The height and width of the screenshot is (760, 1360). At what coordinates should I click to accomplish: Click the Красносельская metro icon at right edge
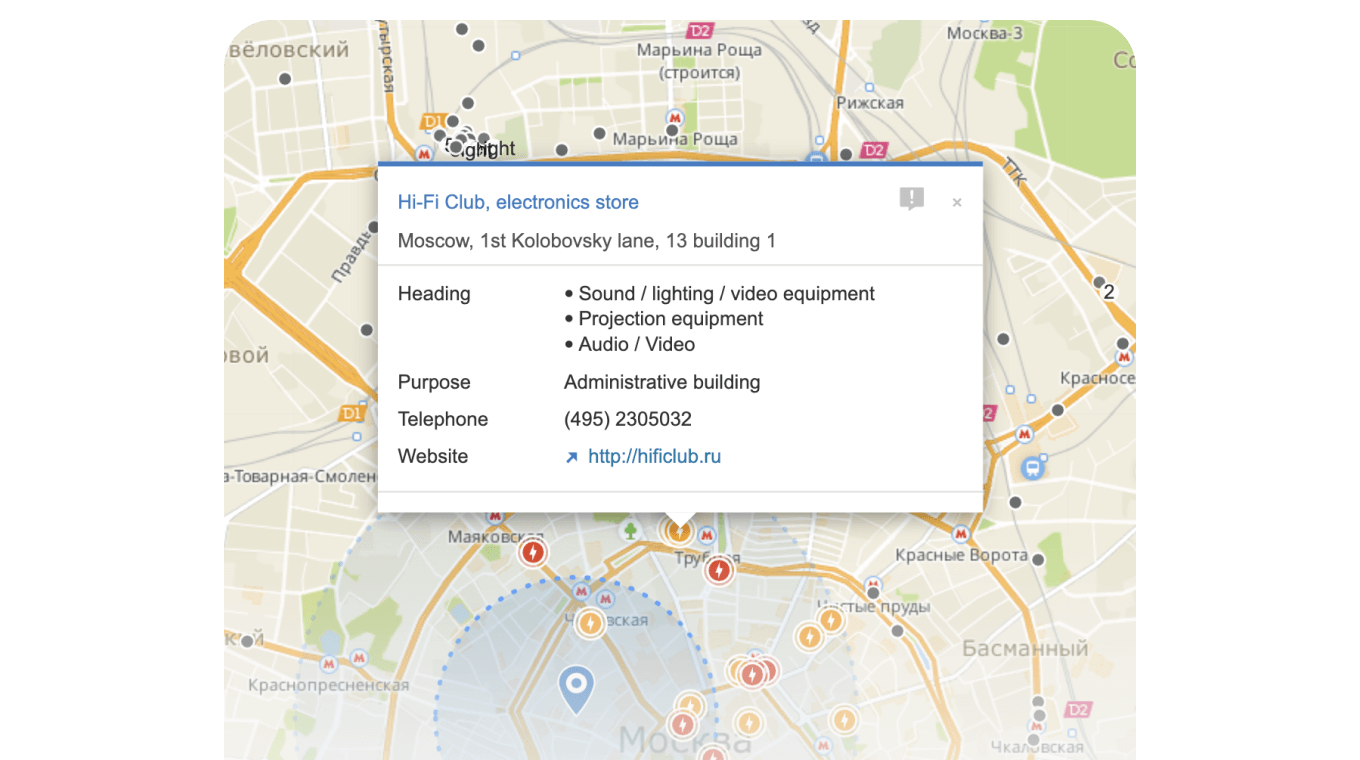[x=1124, y=356]
